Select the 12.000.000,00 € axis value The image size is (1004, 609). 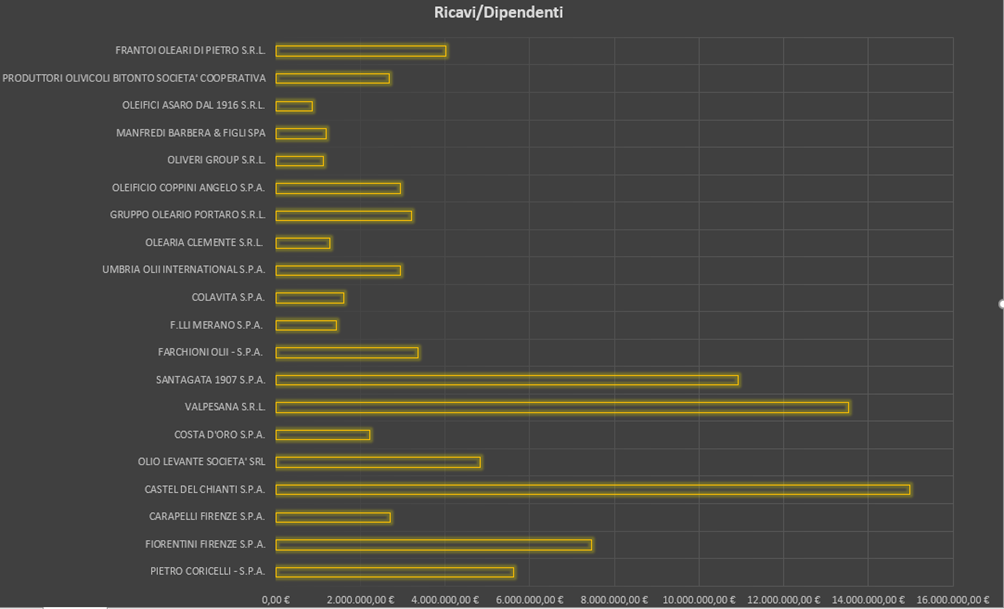783,599
